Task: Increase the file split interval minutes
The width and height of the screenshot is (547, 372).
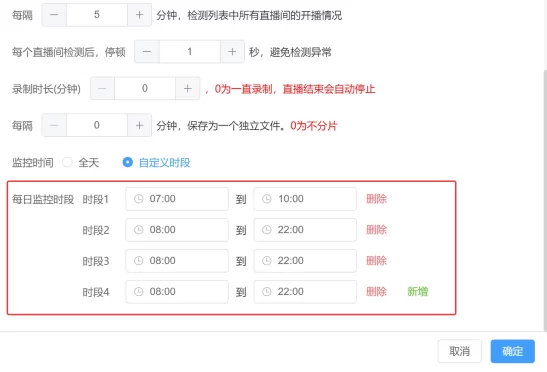Action: coord(140,125)
